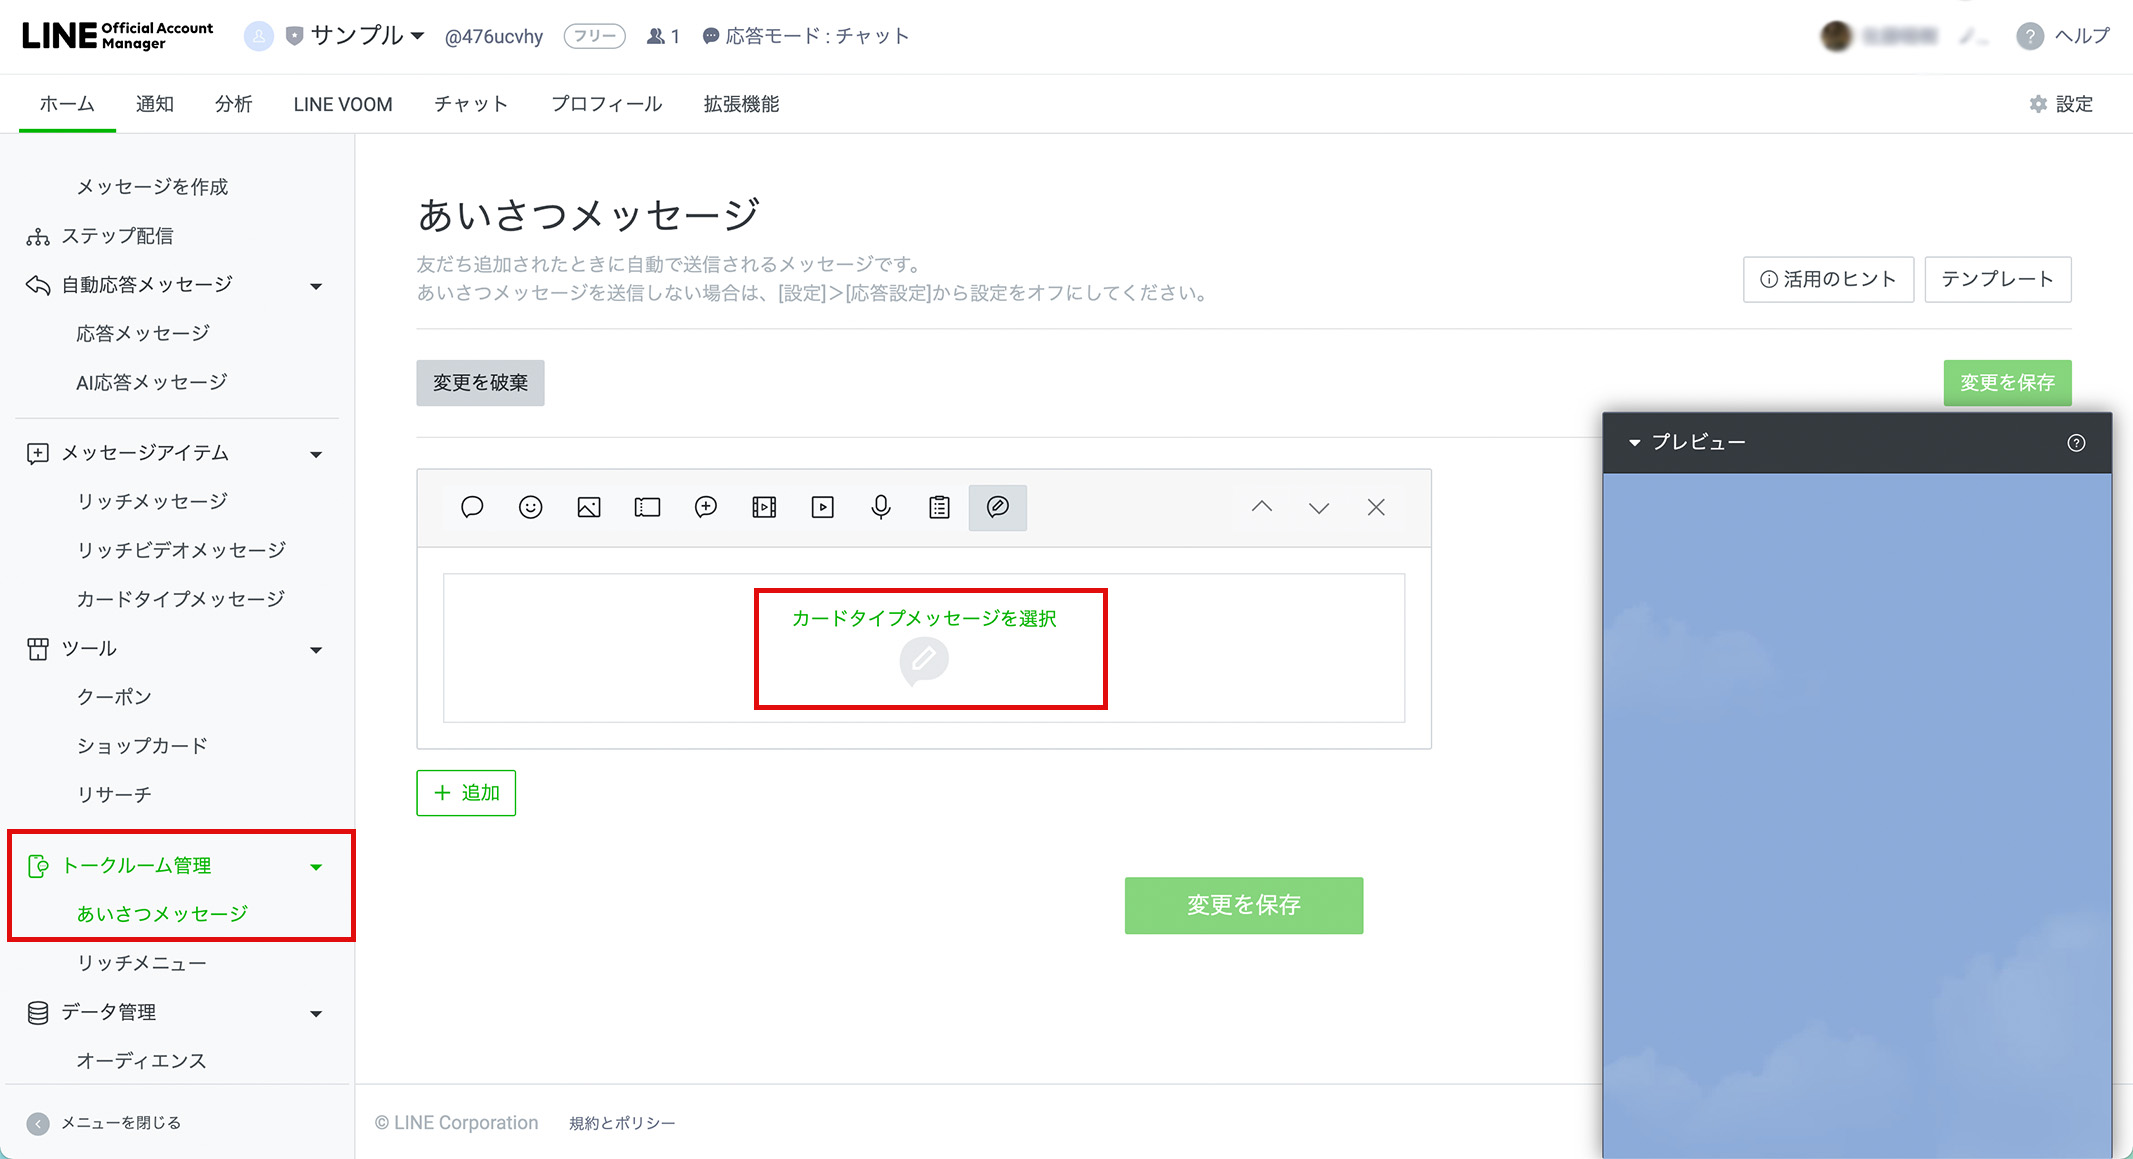Select the voice message microphone icon
Screen dimensions: 2133x1159
881,507
